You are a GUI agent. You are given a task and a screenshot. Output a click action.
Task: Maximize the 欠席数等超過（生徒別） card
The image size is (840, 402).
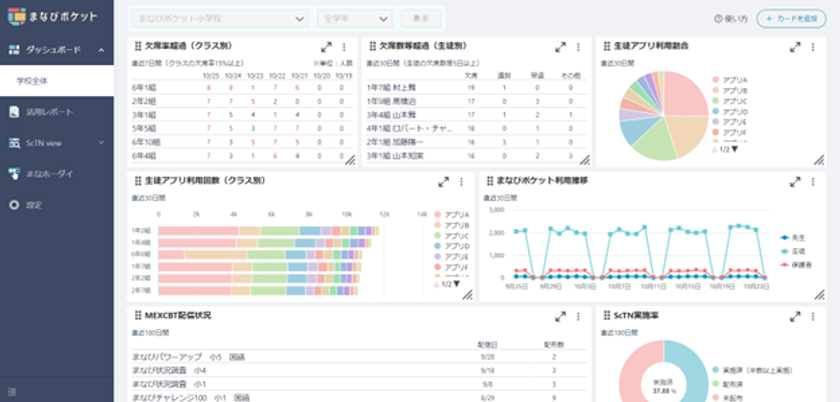coord(560,47)
